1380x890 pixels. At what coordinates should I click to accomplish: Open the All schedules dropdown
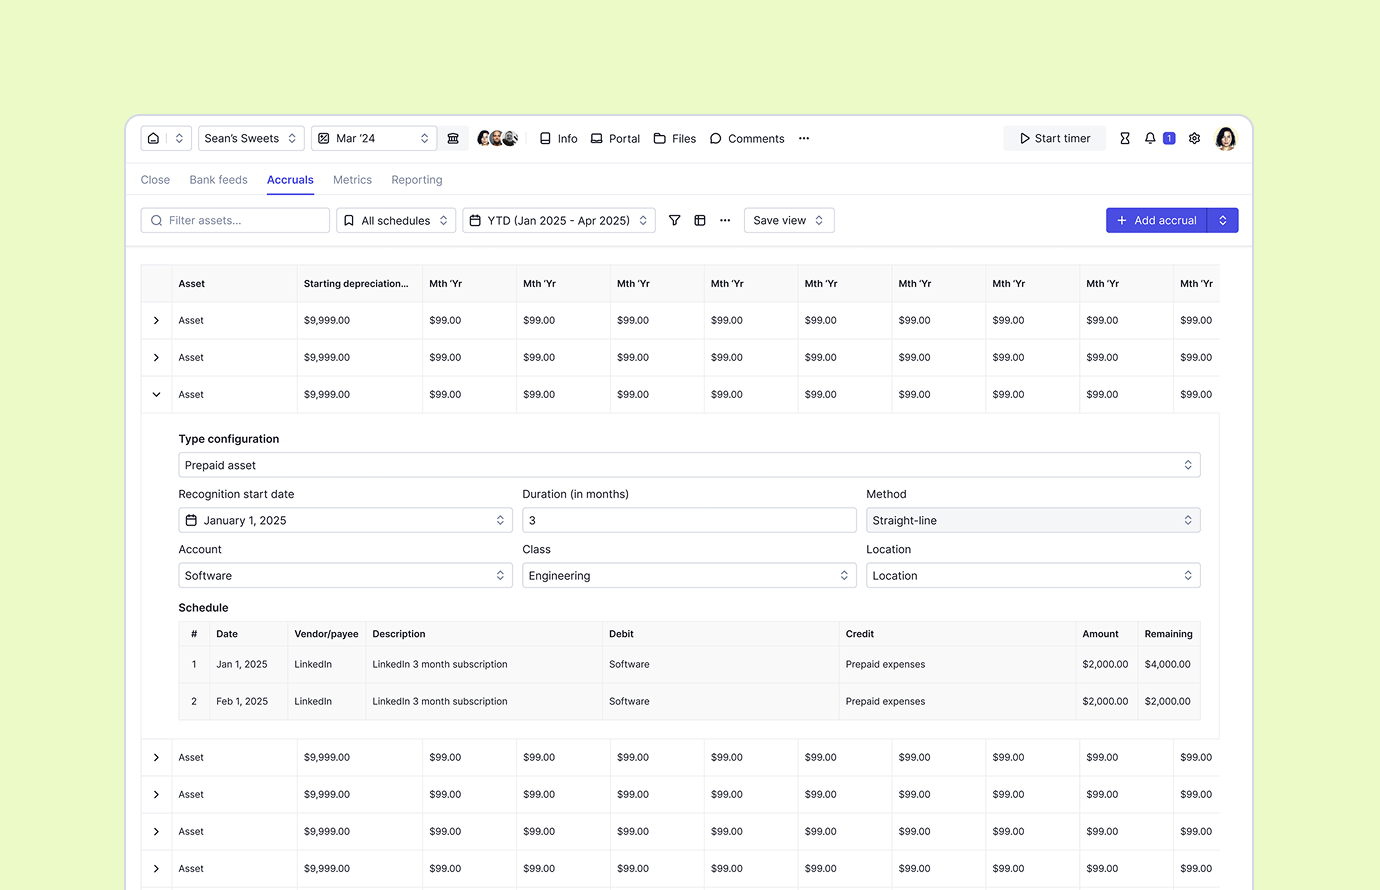[396, 220]
